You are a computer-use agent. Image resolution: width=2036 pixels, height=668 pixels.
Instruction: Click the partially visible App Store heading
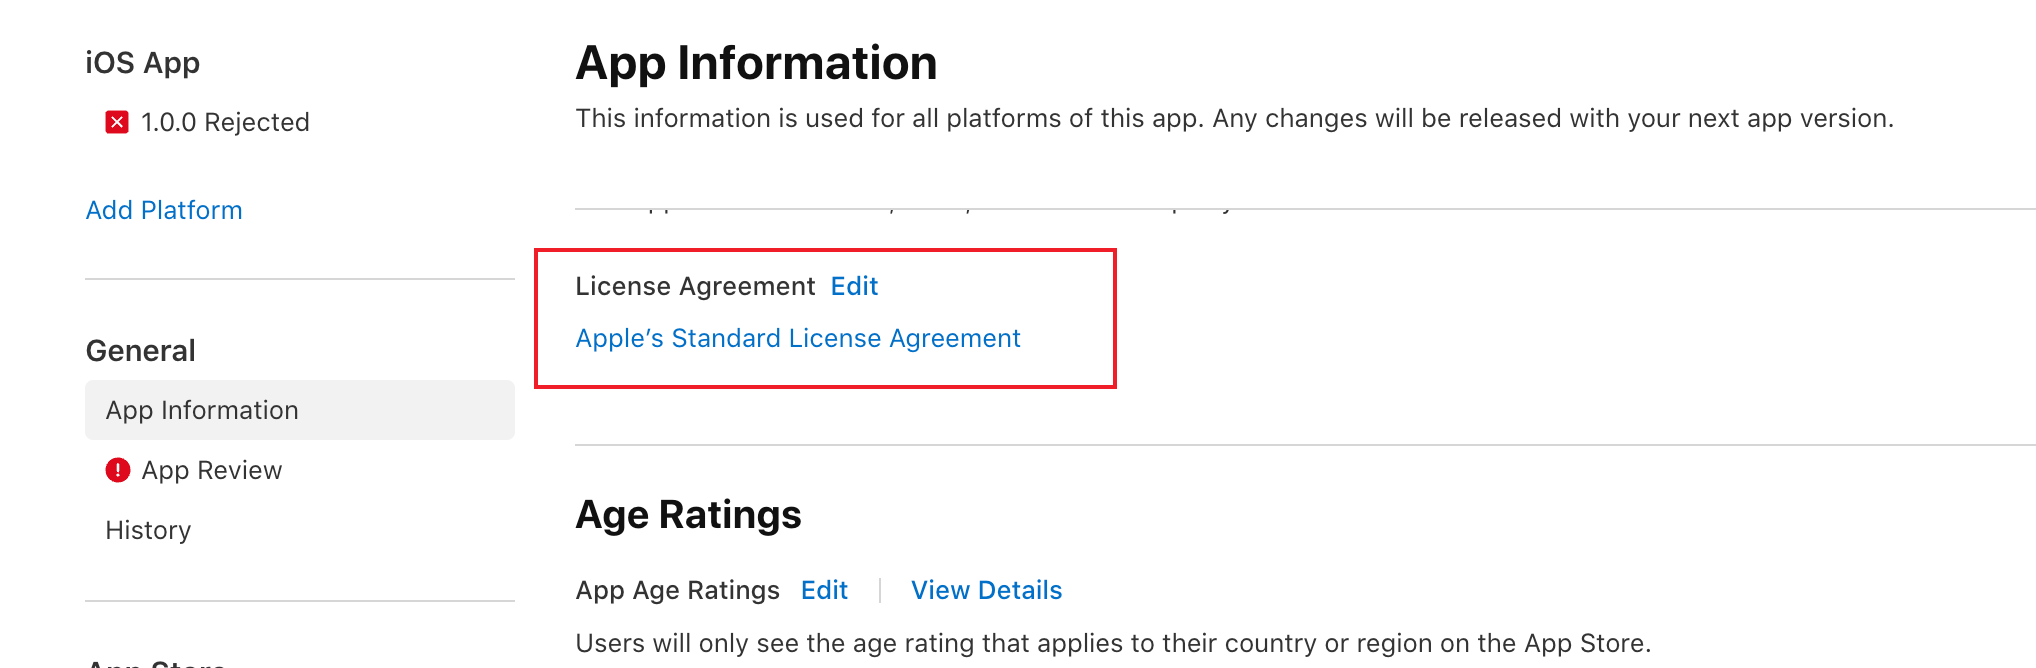pos(156,662)
